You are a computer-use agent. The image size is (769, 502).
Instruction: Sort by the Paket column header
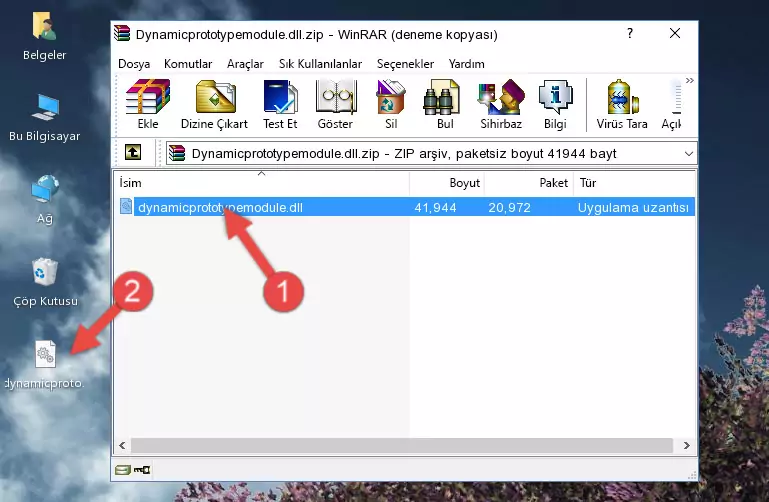click(x=529, y=183)
